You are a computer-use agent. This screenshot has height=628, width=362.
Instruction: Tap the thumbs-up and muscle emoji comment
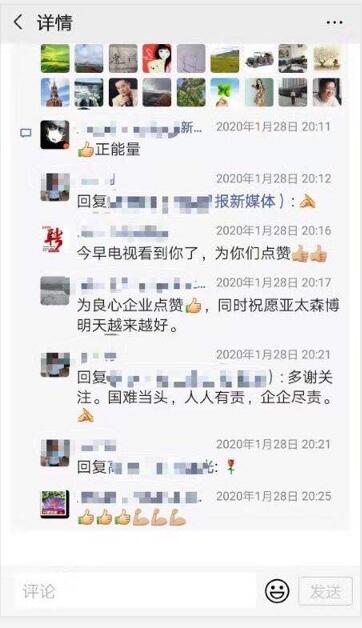[x=132, y=517]
